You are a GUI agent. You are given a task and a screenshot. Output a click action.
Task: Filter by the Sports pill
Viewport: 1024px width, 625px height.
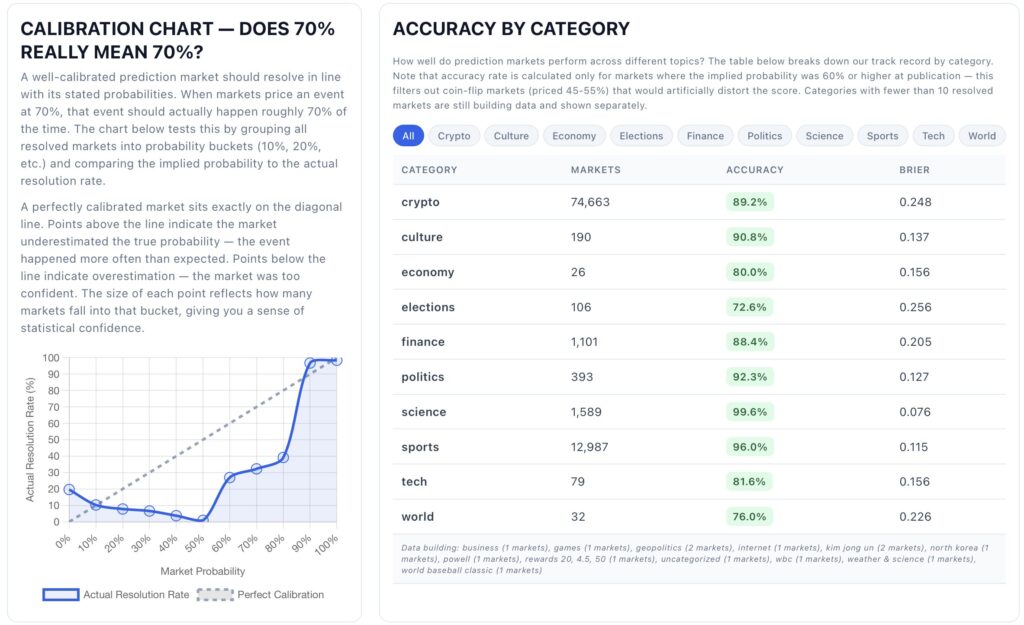(x=882, y=136)
